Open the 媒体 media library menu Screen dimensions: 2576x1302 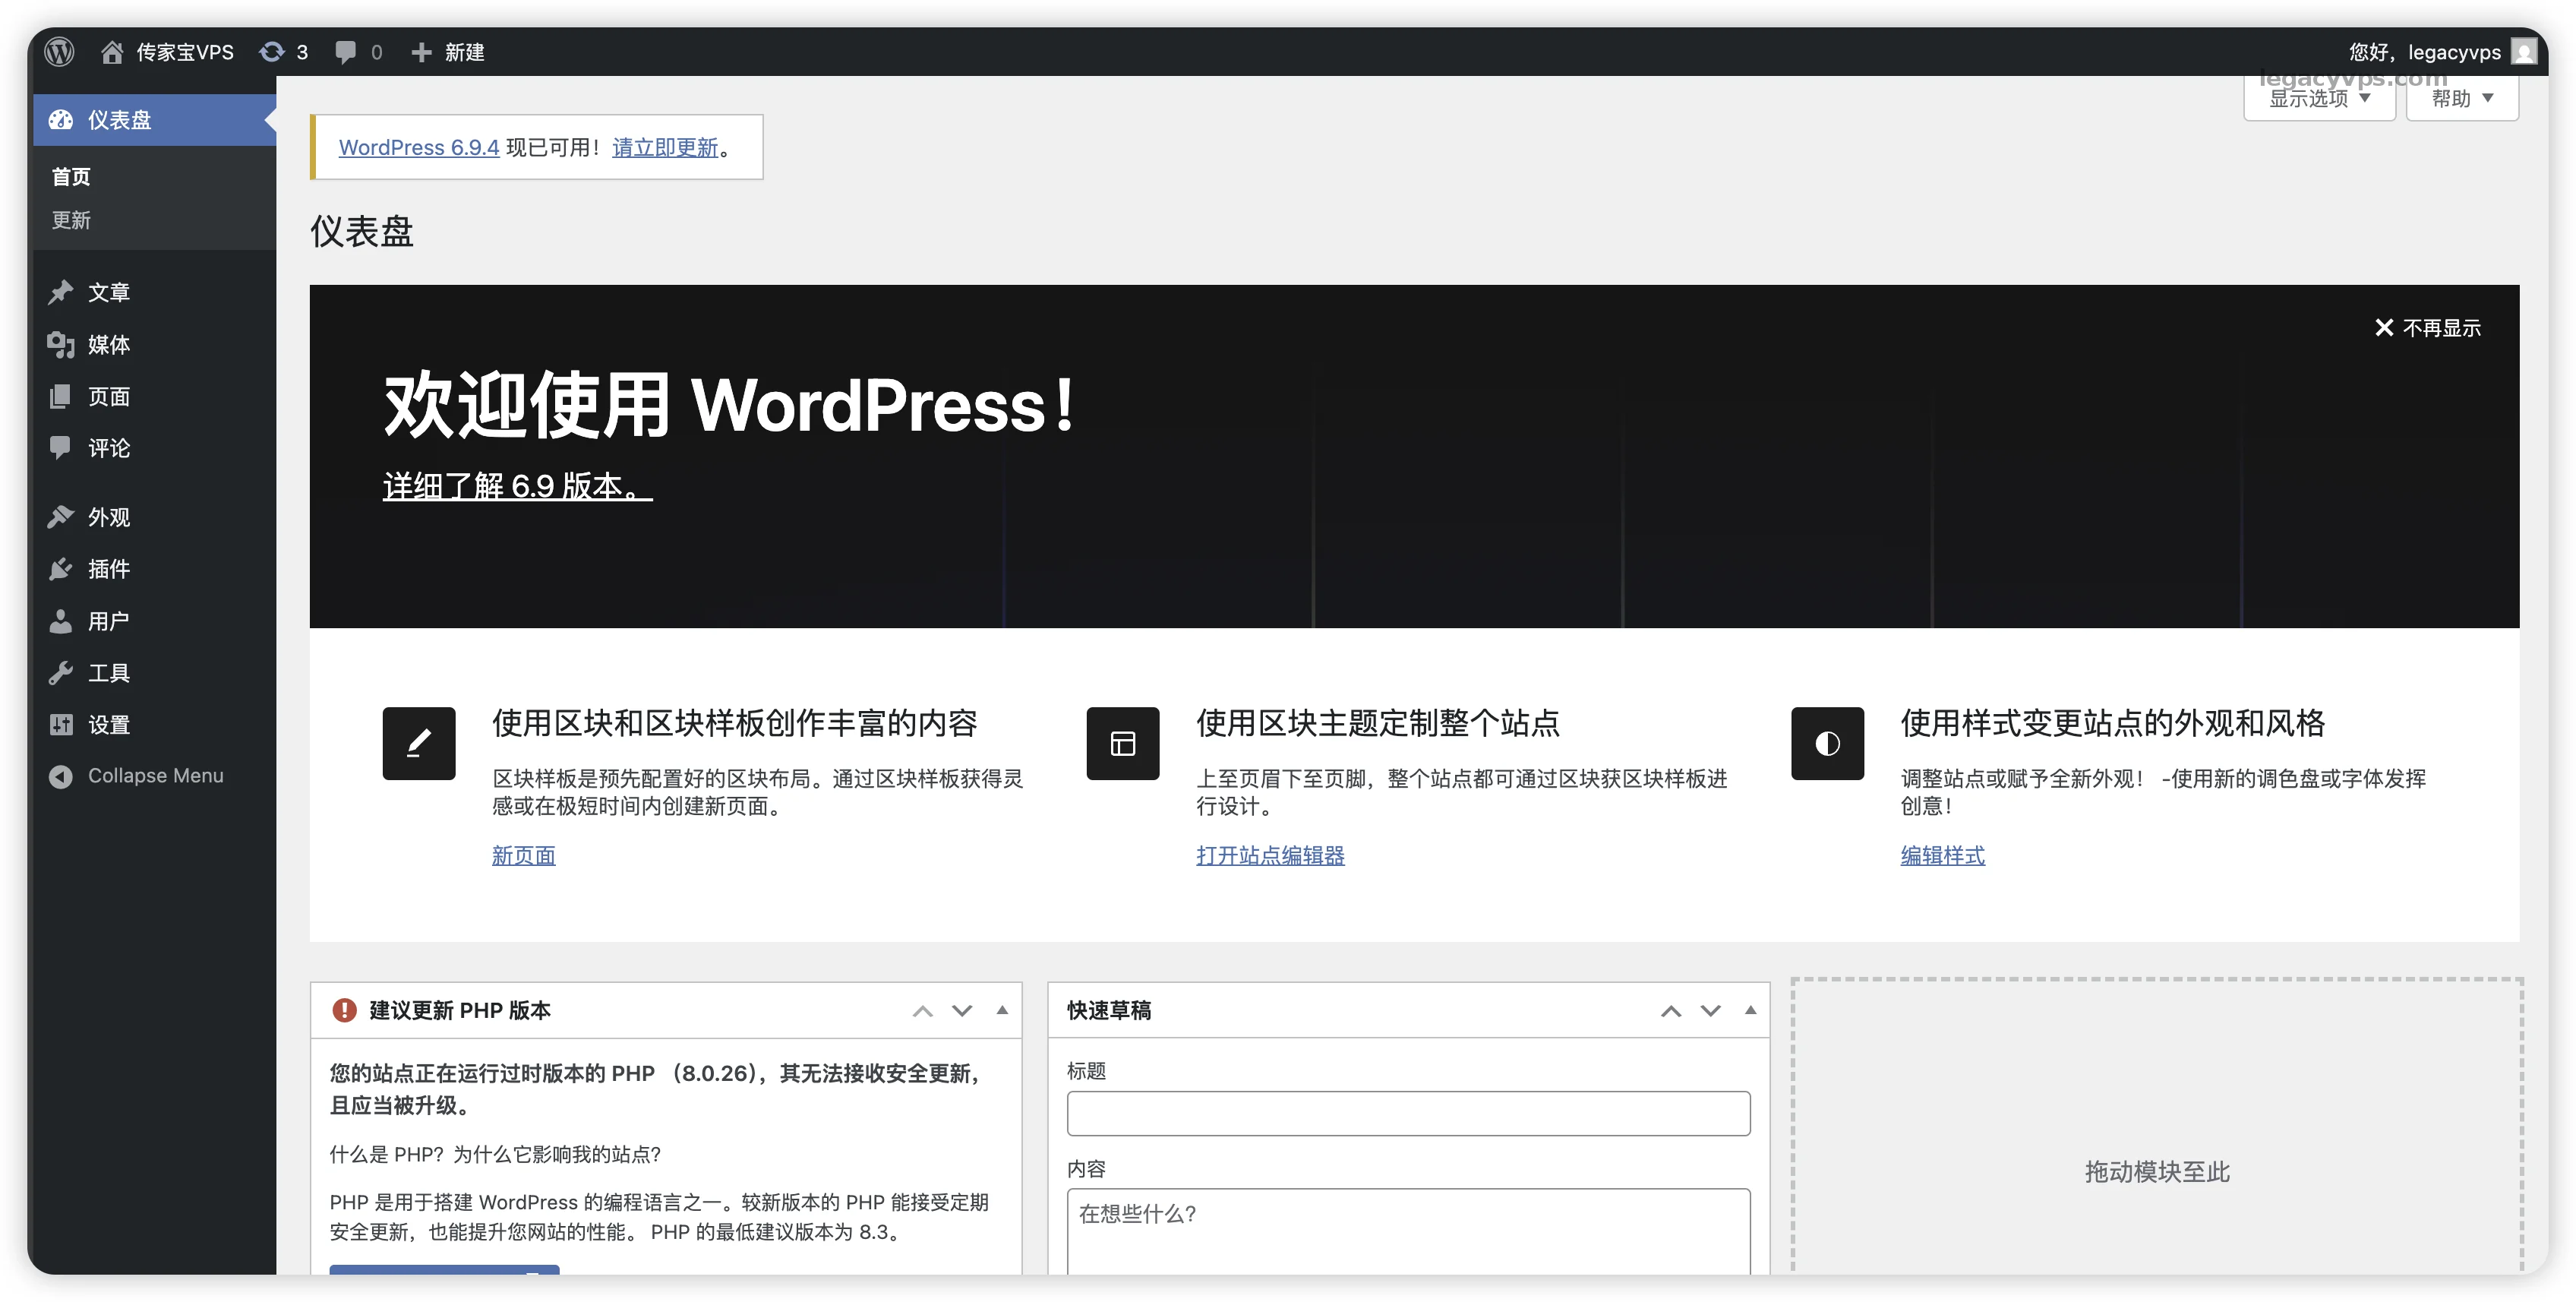point(108,345)
